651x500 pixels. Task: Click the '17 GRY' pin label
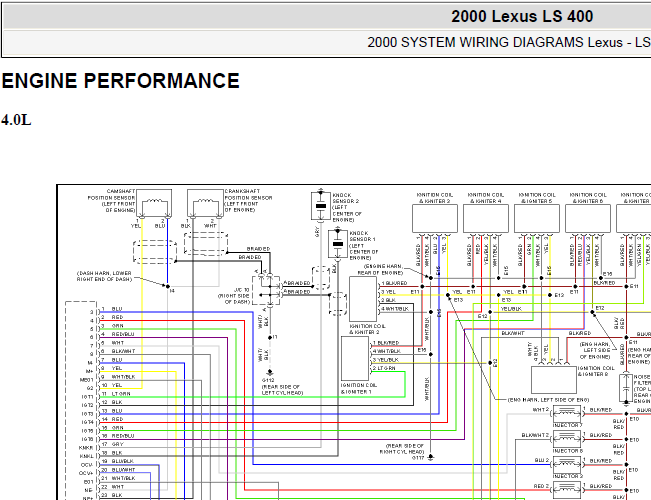pyautogui.click(x=113, y=444)
